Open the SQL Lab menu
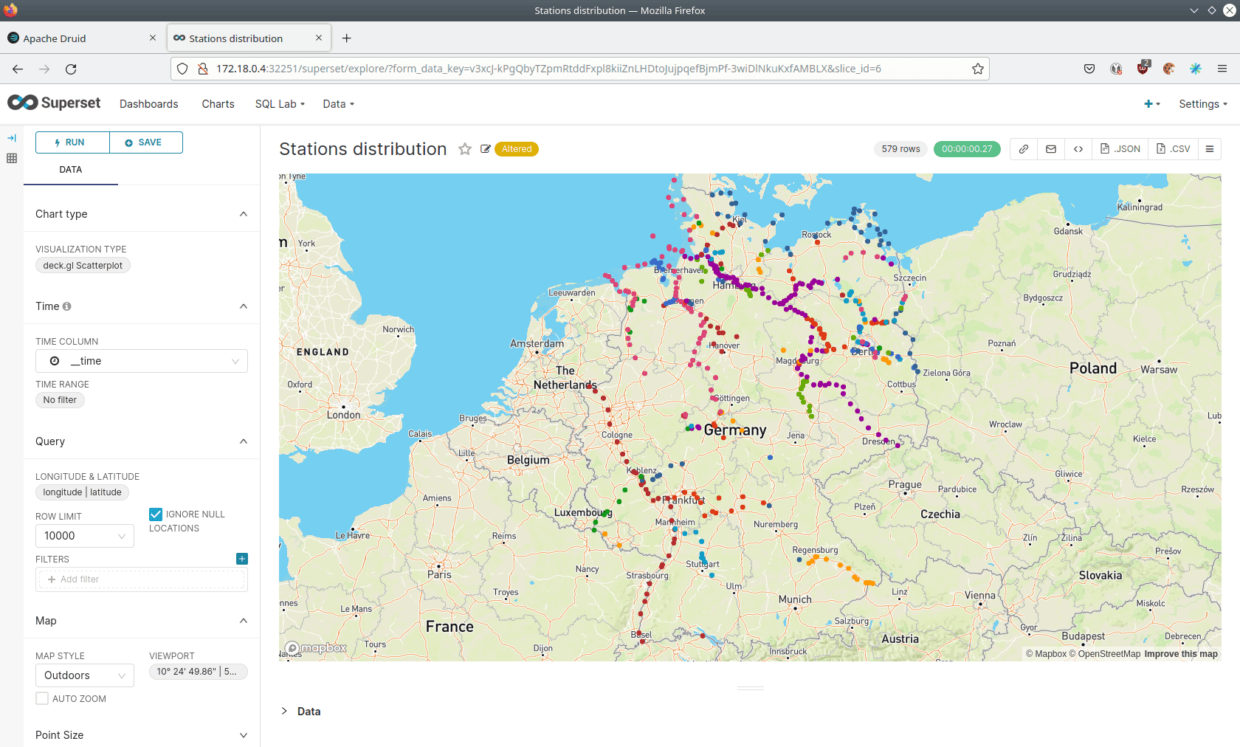Screen dimensions: 1240x747 tap(279, 103)
